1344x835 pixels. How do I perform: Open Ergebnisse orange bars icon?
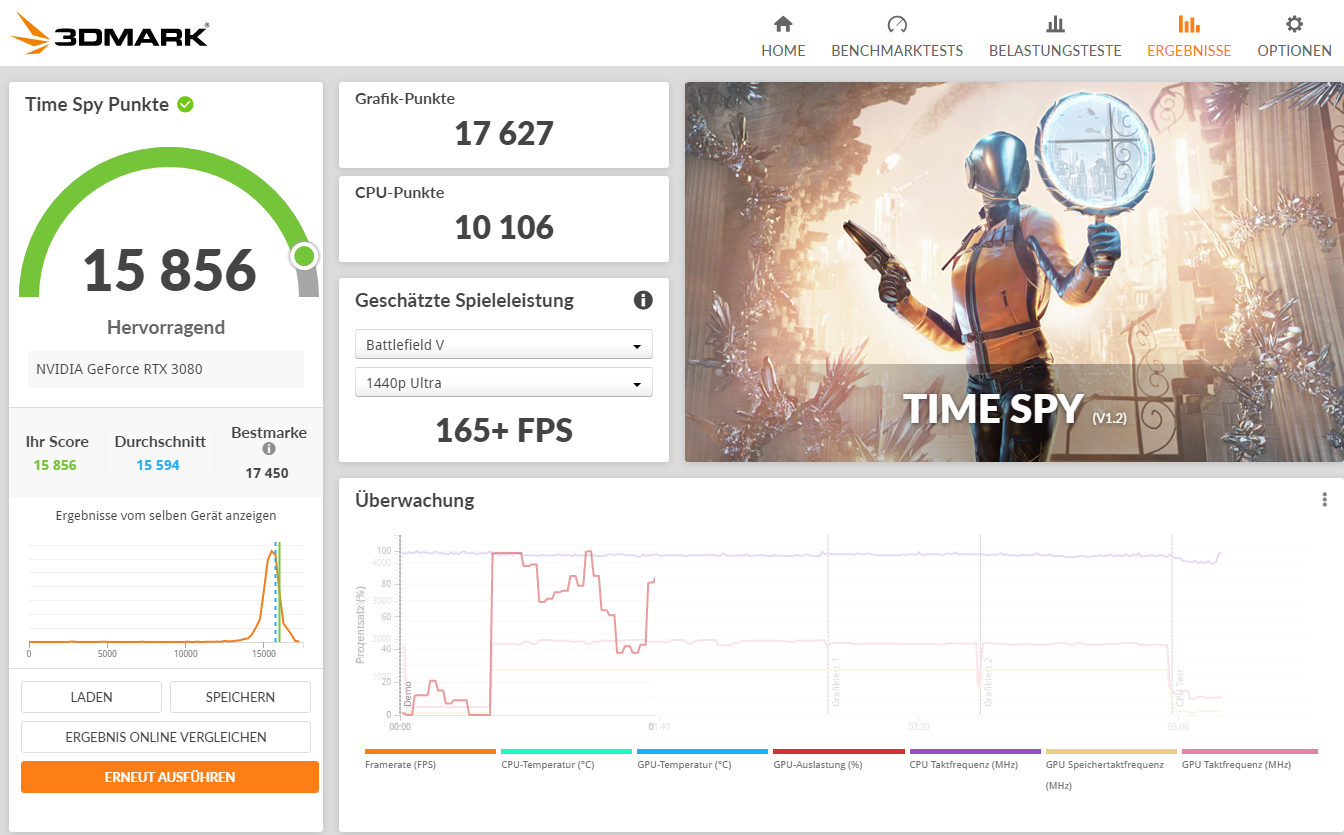pyautogui.click(x=1189, y=24)
